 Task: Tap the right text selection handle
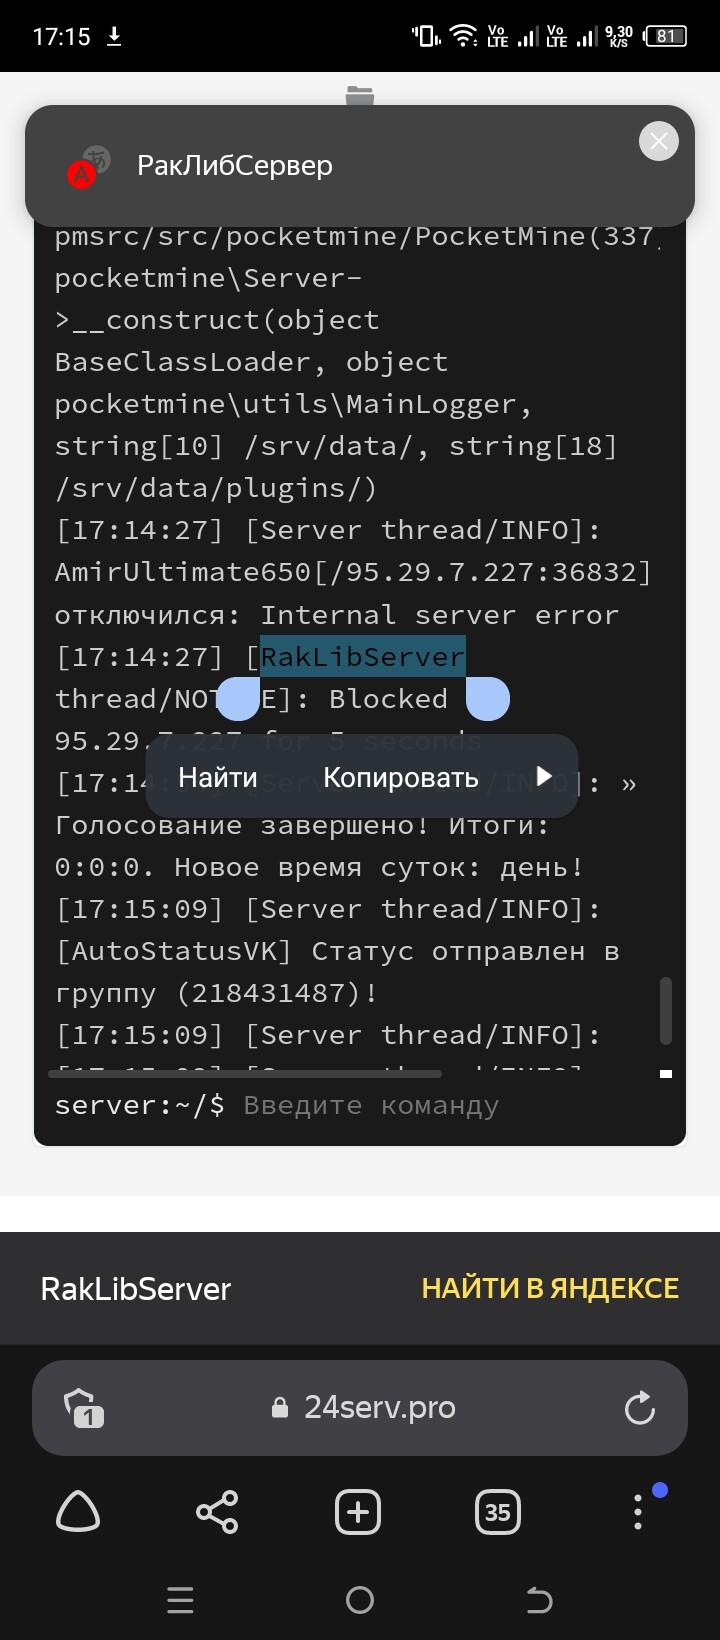coord(487,699)
